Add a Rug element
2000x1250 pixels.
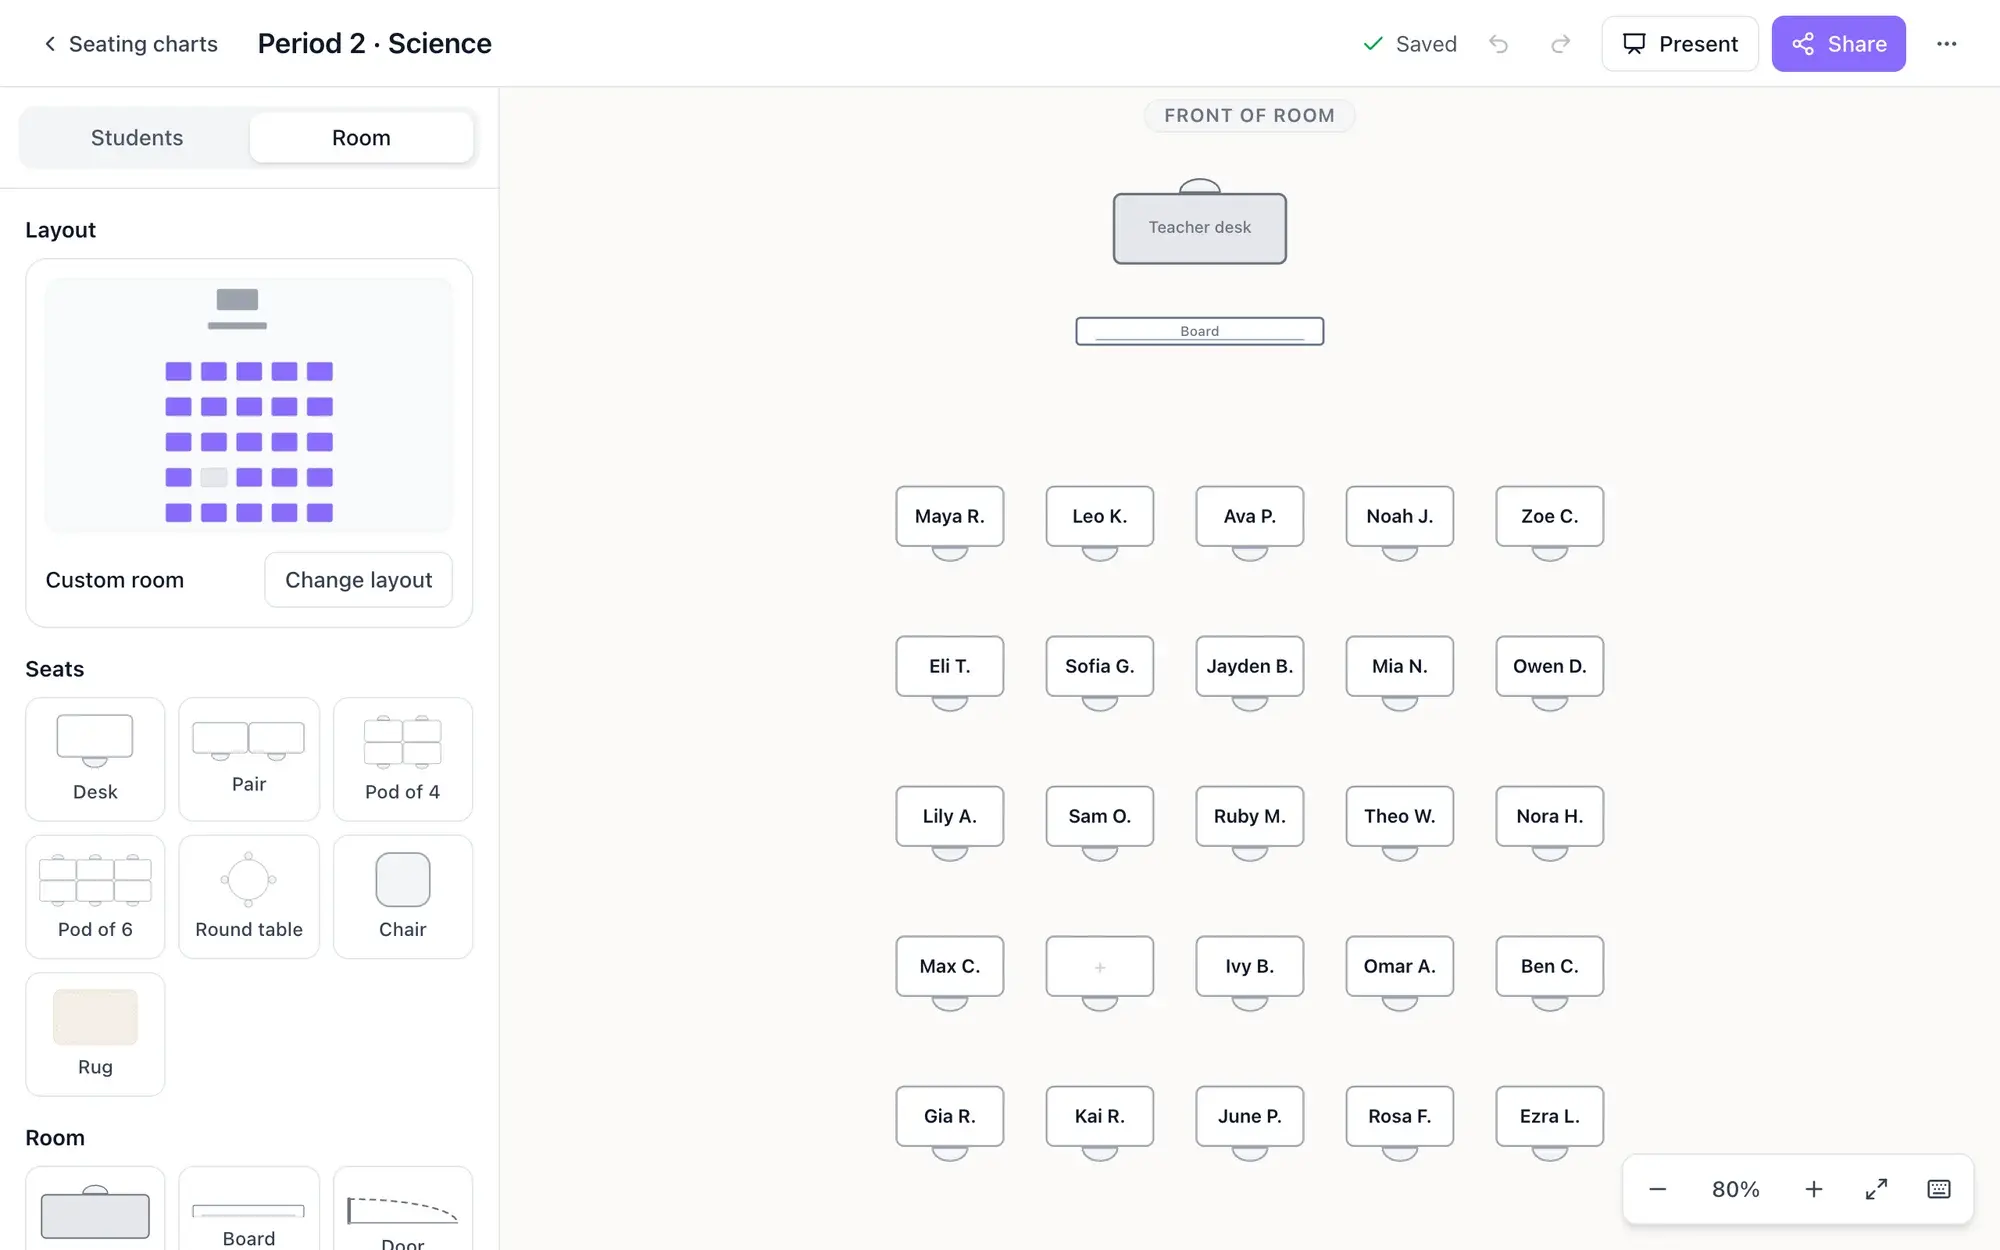pos(95,1034)
